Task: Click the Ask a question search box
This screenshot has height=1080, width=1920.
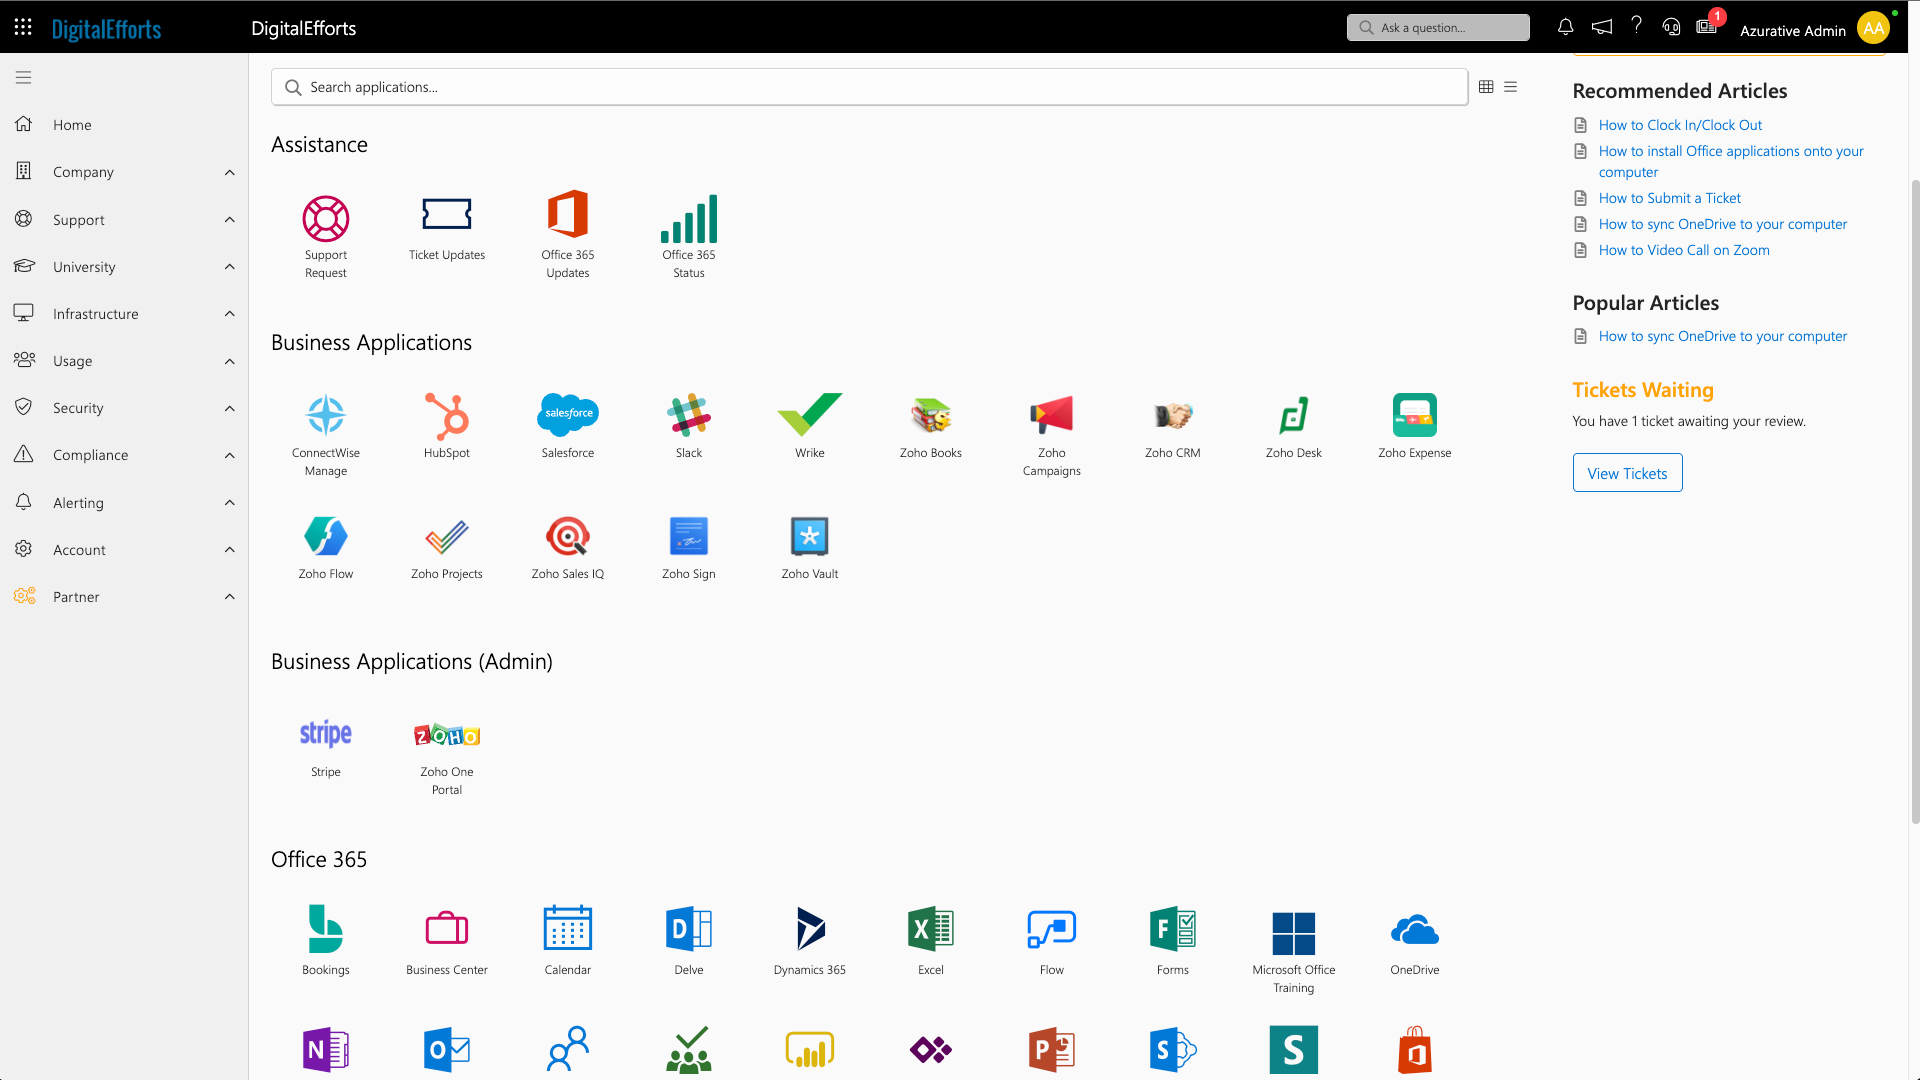Action: (1438, 27)
